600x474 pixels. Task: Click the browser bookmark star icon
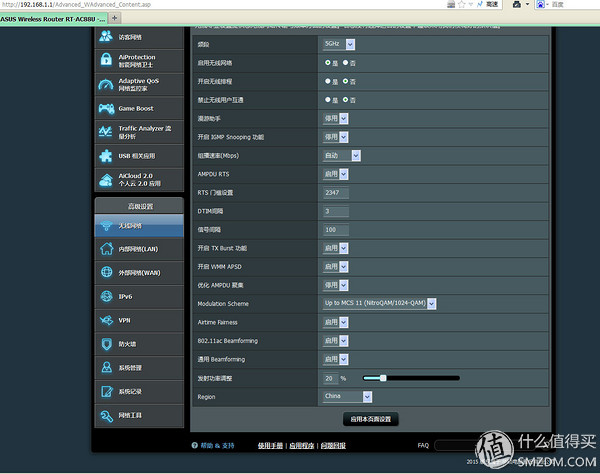coord(462,4)
